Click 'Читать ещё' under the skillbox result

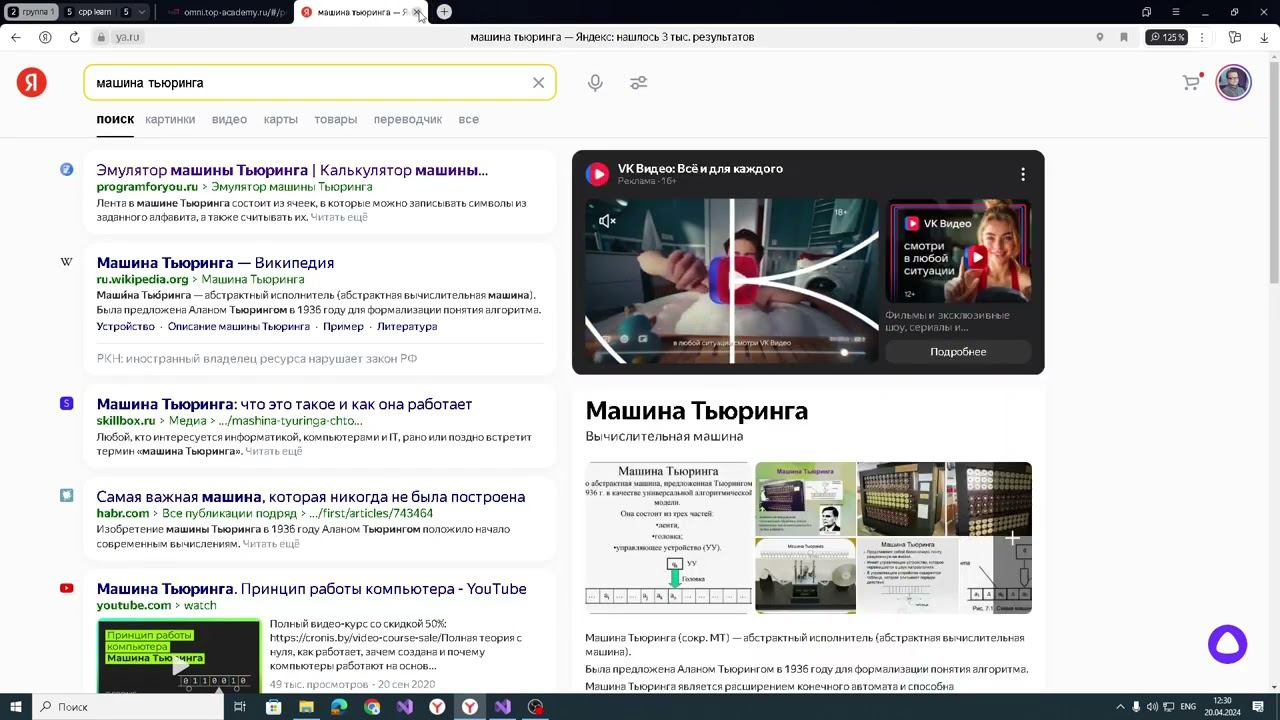pos(274,451)
